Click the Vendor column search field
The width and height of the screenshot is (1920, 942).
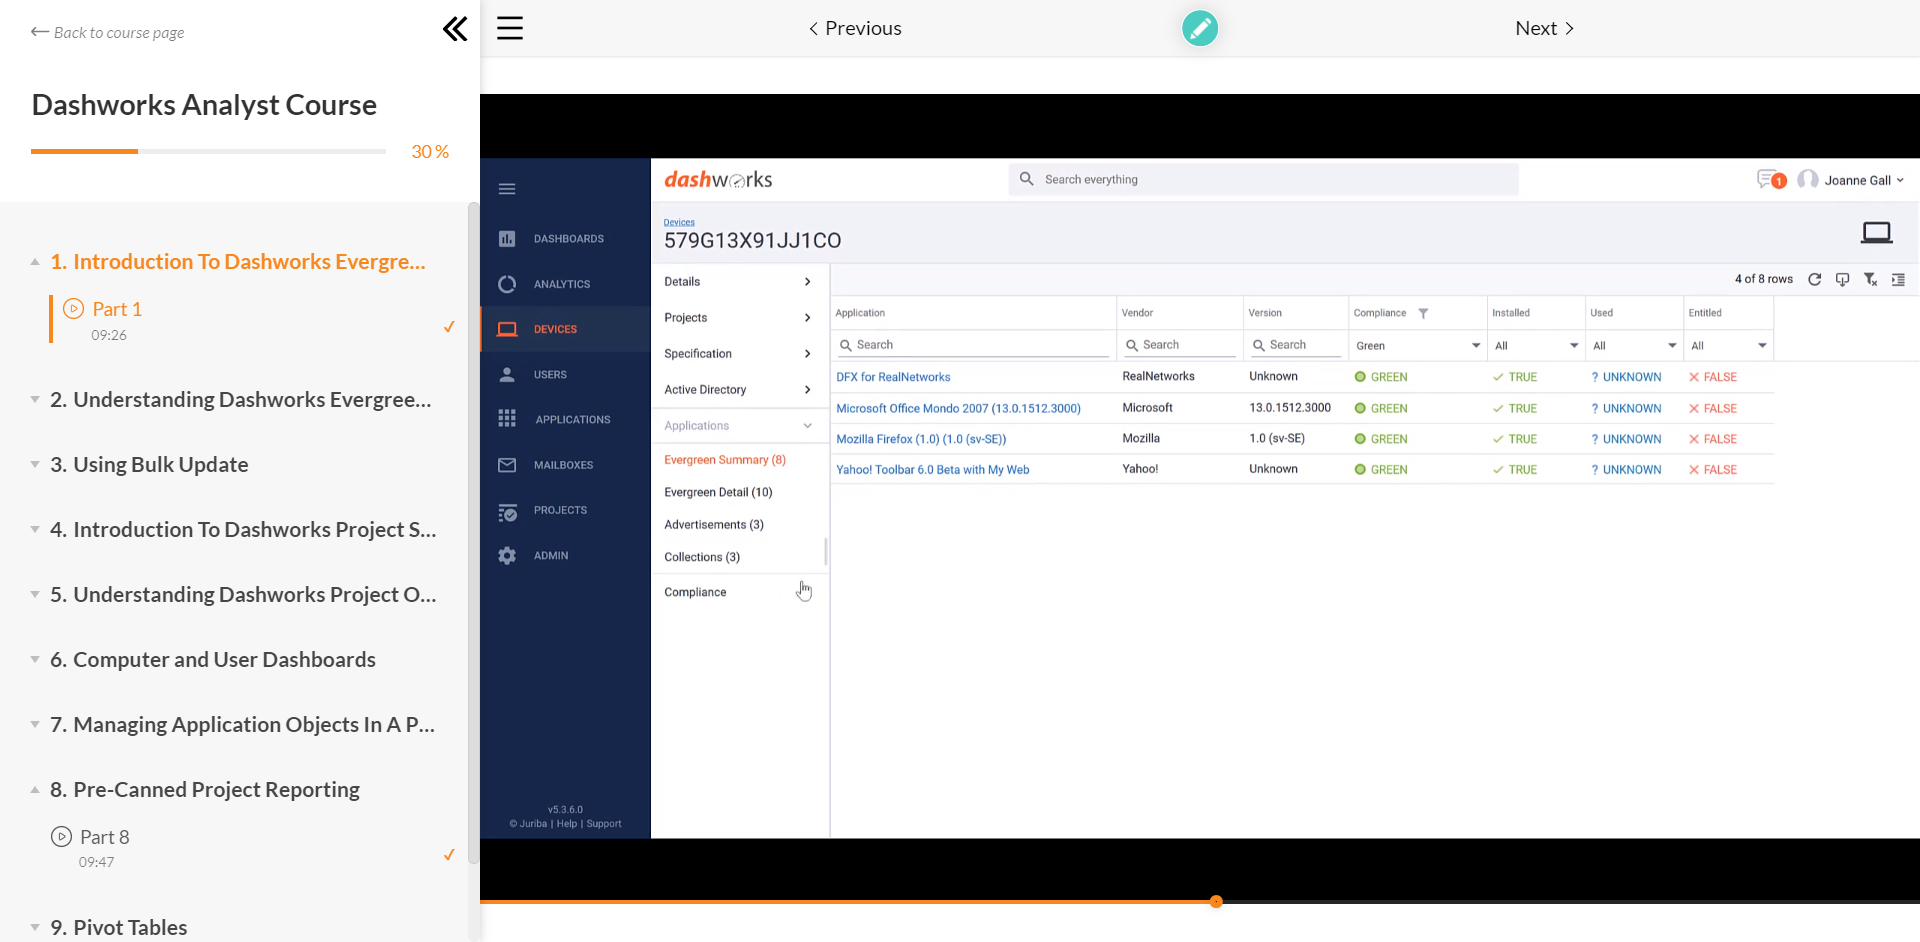1179,345
